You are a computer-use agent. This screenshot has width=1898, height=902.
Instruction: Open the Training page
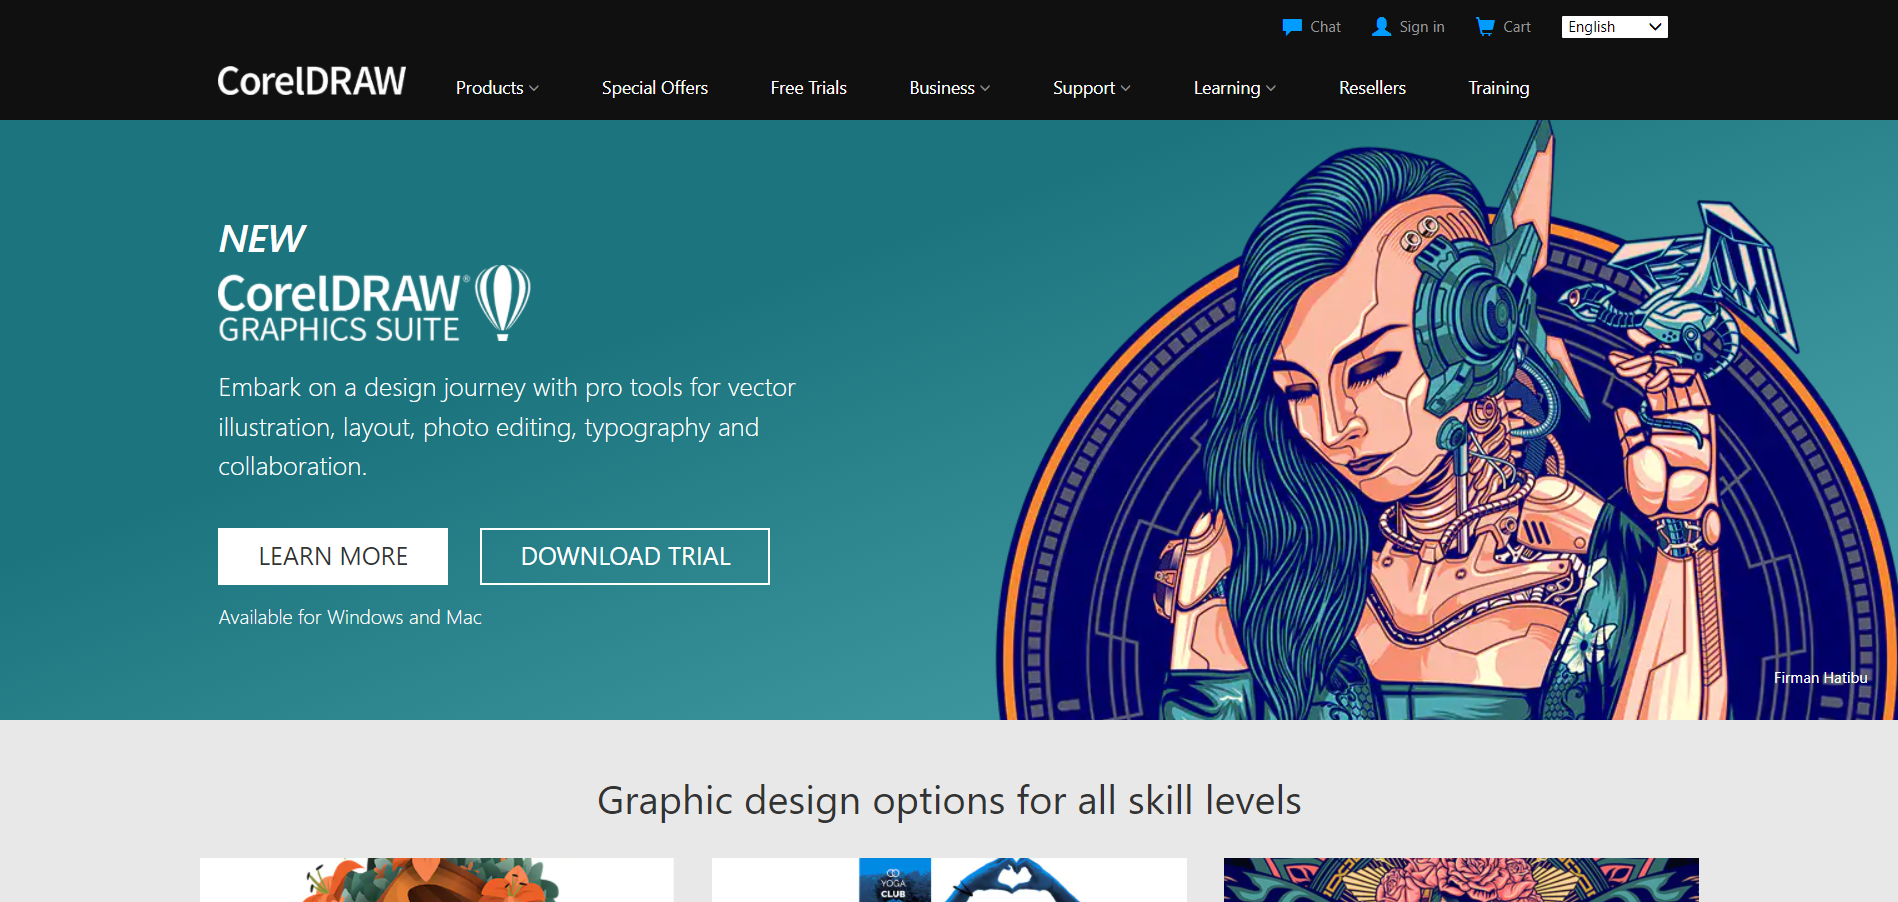(1498, 88)
